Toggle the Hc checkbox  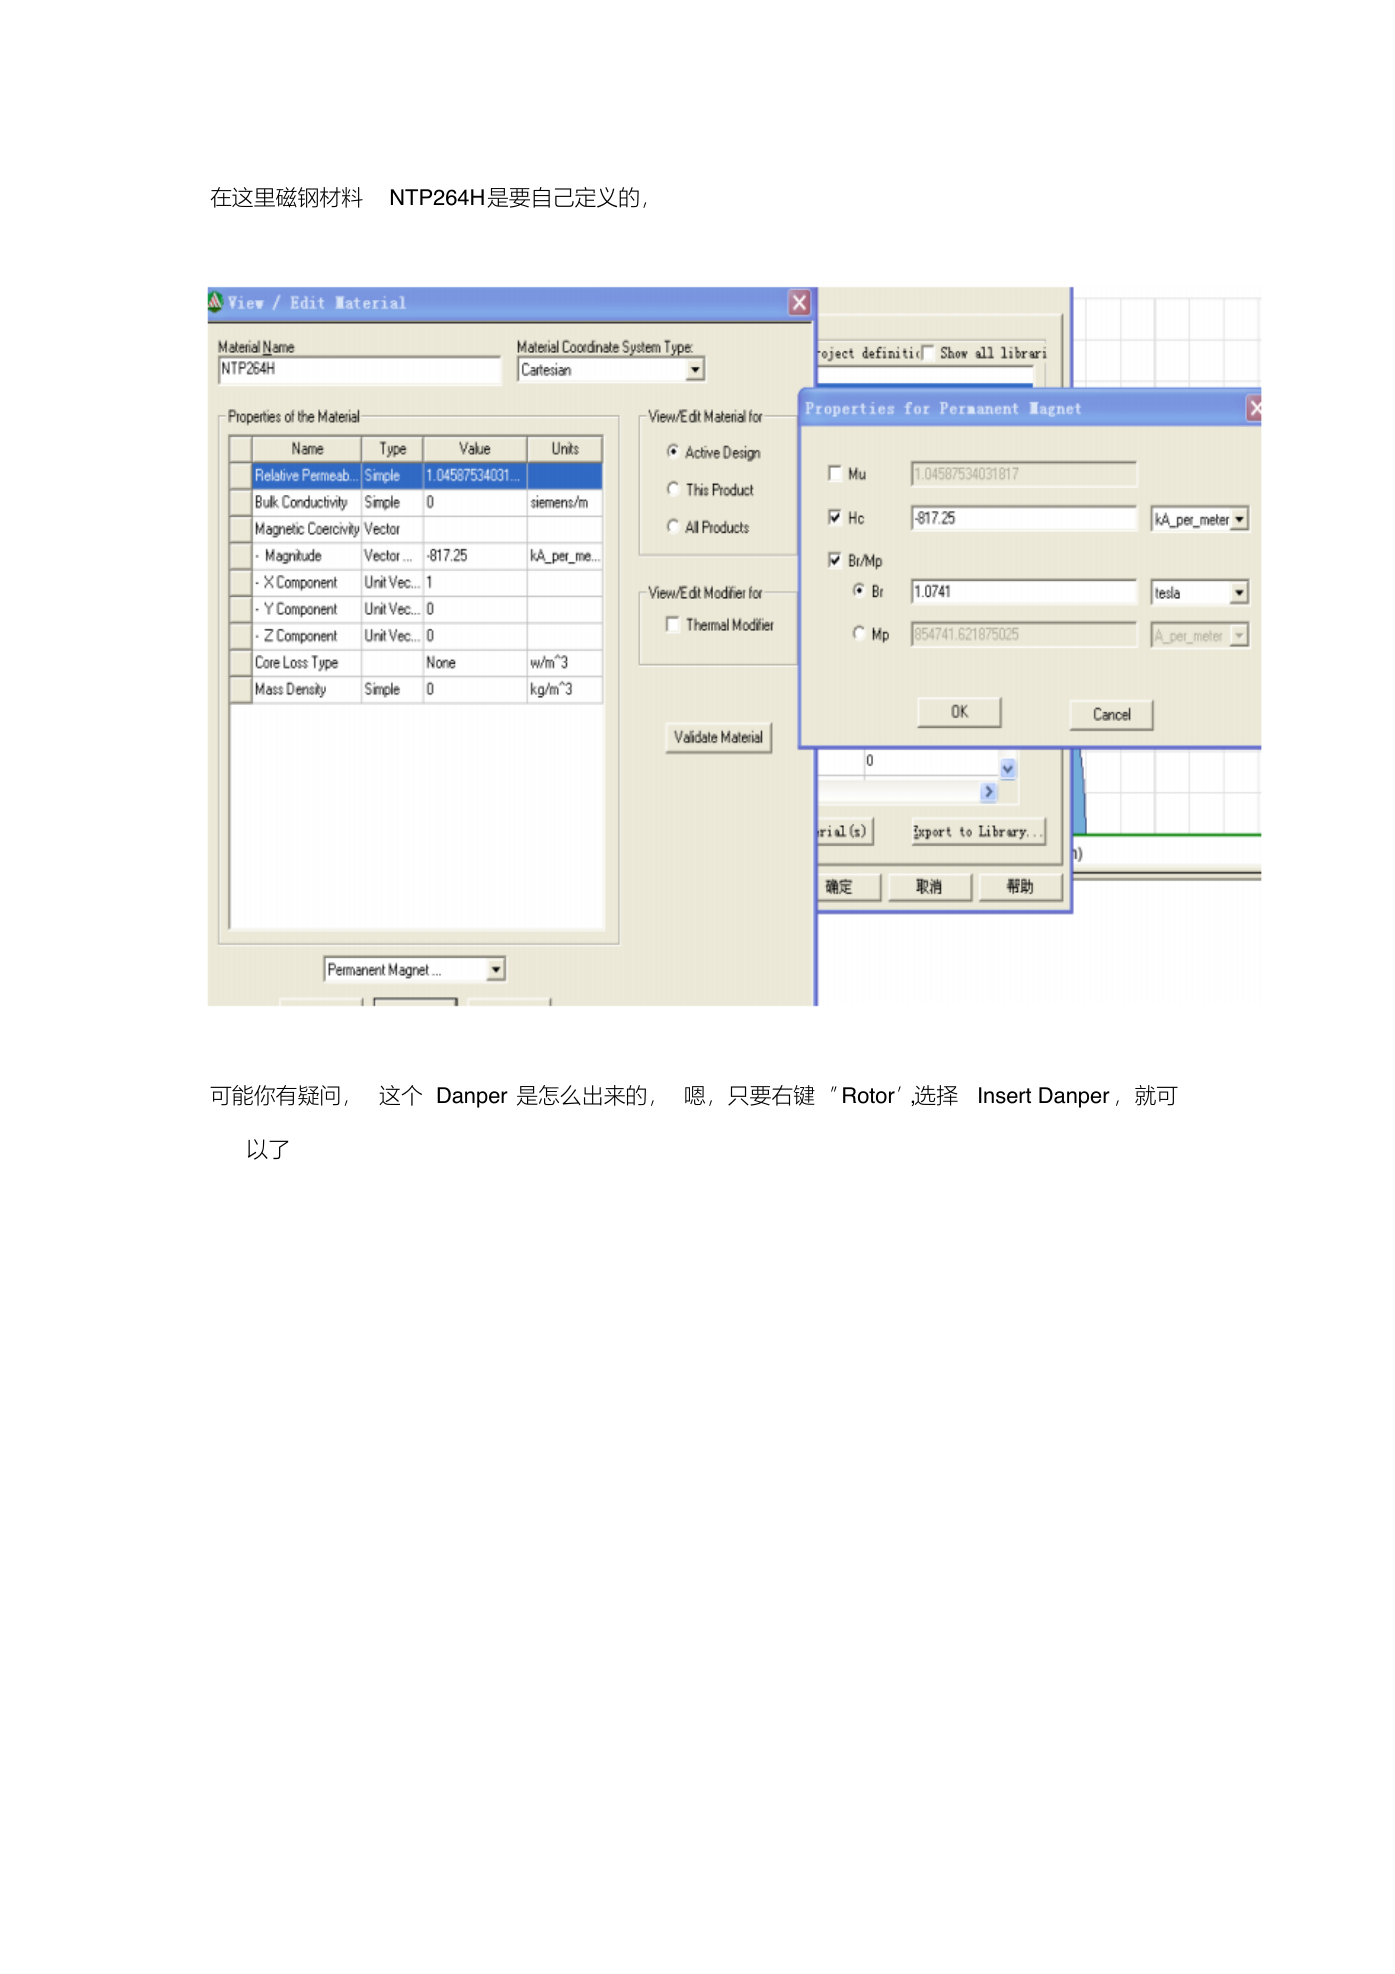click(835, 517)
